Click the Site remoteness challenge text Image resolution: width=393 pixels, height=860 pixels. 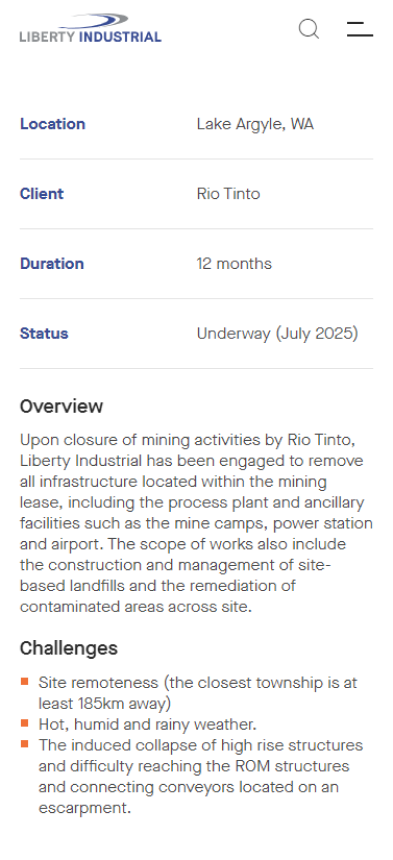click(197, 693)
